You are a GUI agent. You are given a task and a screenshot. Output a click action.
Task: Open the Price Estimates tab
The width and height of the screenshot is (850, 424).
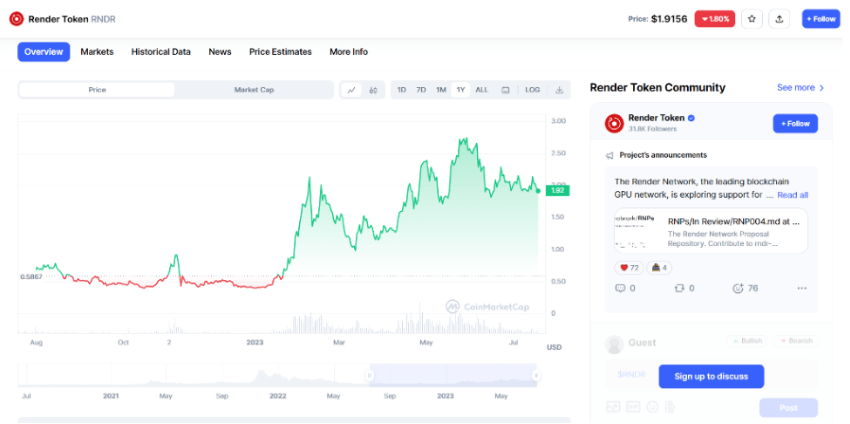pyautogui.click(x=280, y=52)
